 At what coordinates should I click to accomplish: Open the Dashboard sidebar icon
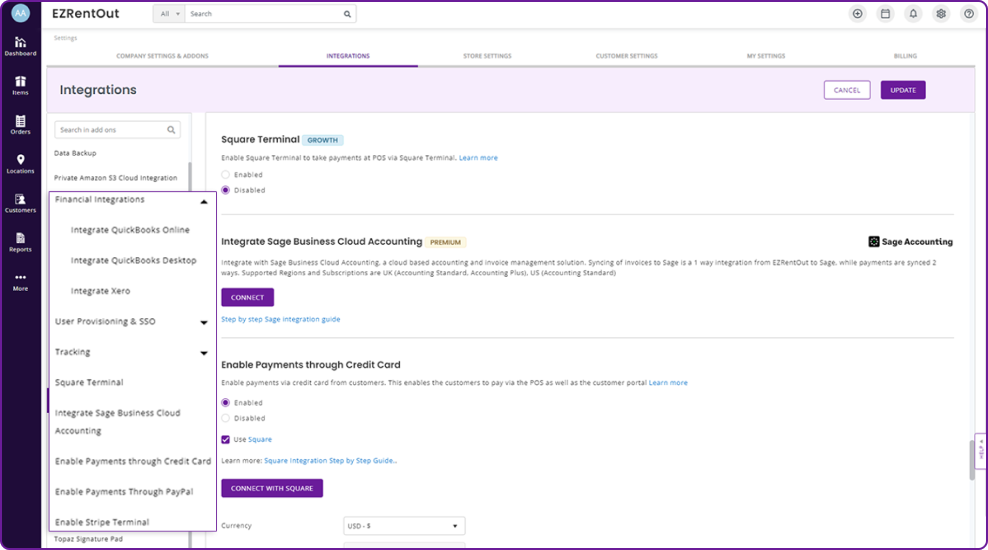click(x=20, y=46)
